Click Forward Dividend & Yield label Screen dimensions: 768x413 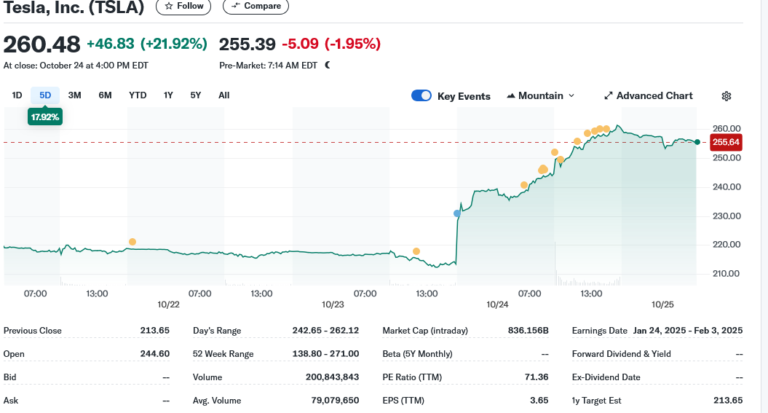[x=622, y=354]
